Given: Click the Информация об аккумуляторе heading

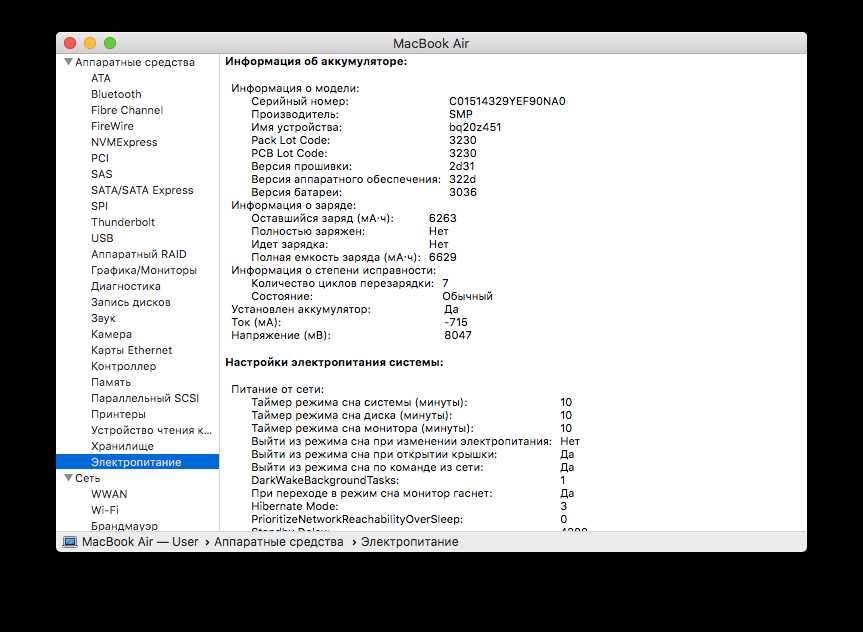Looking at the screenshot, I should click(x=316, y=62).
